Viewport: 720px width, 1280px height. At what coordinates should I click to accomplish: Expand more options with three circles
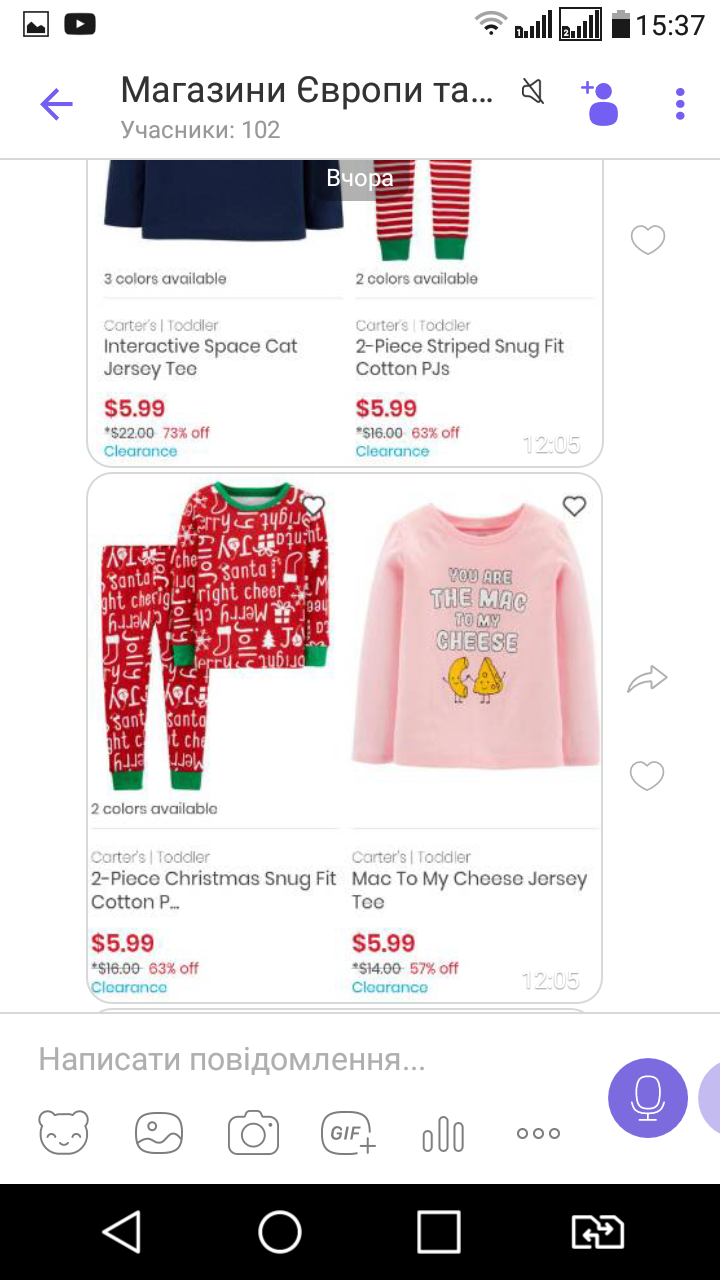(539, 1133)
